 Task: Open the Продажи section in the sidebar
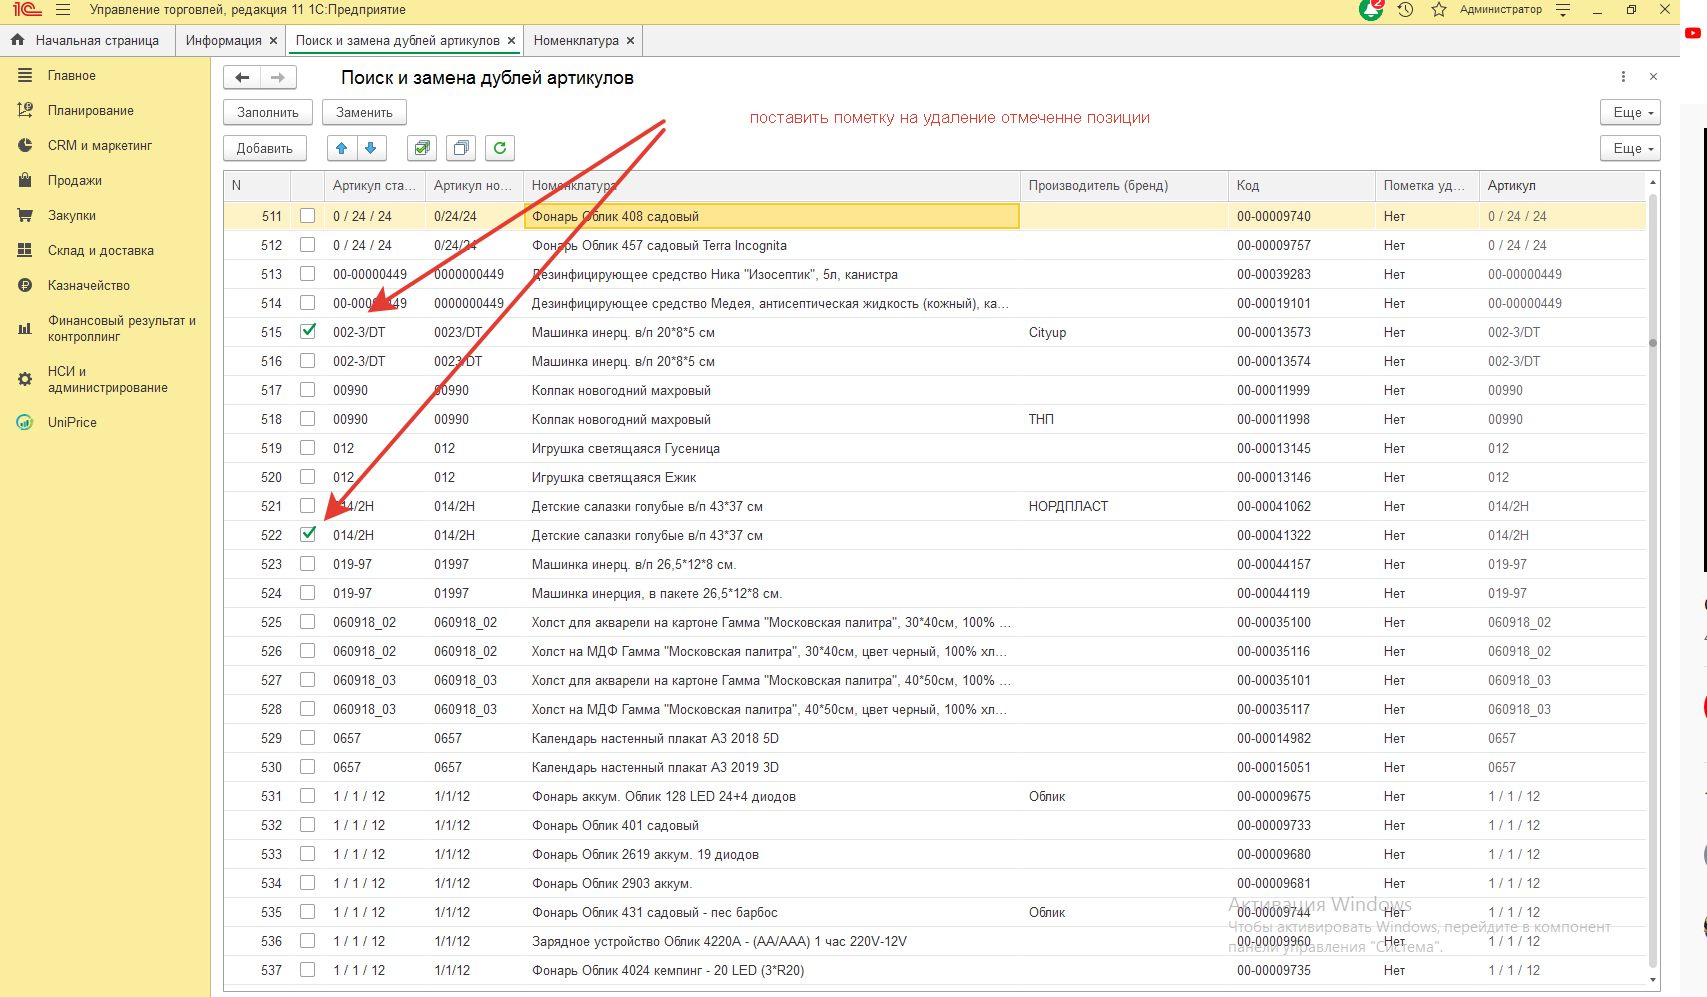coord(75,181)
